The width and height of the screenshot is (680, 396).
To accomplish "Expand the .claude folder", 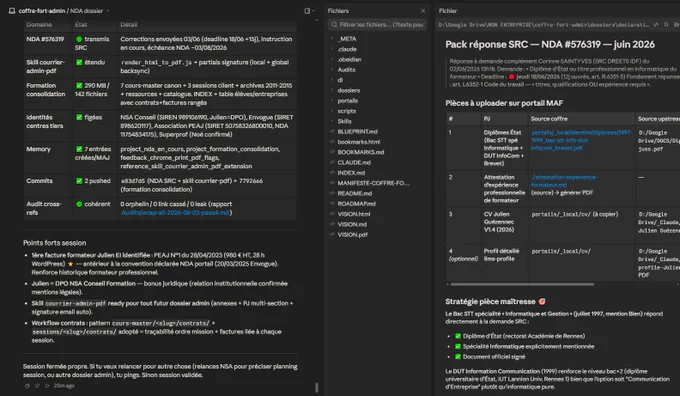I will coord(332,49).
